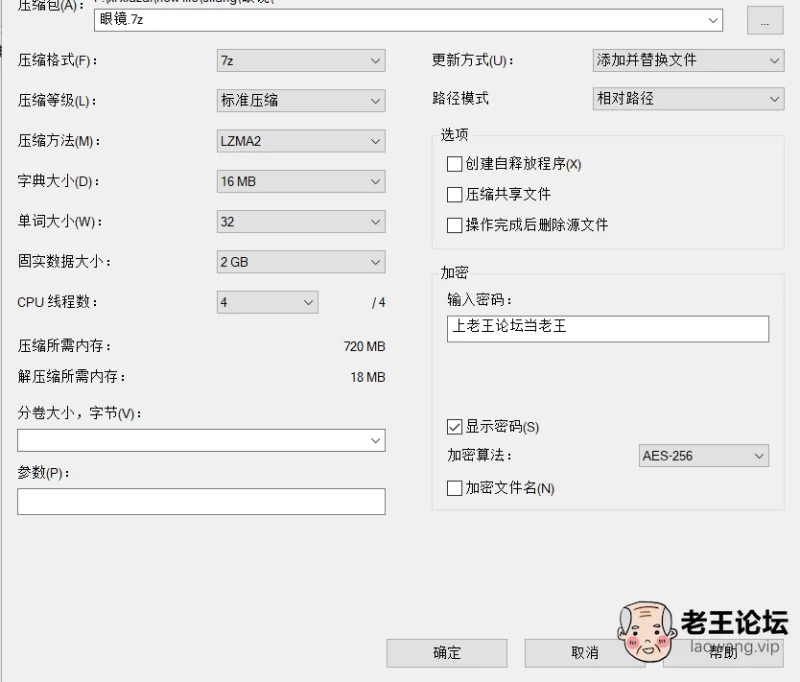Open the 分卷大小 combo box
Screen dimensions: 800x682
pyautogui.click(x=201, y=440)
